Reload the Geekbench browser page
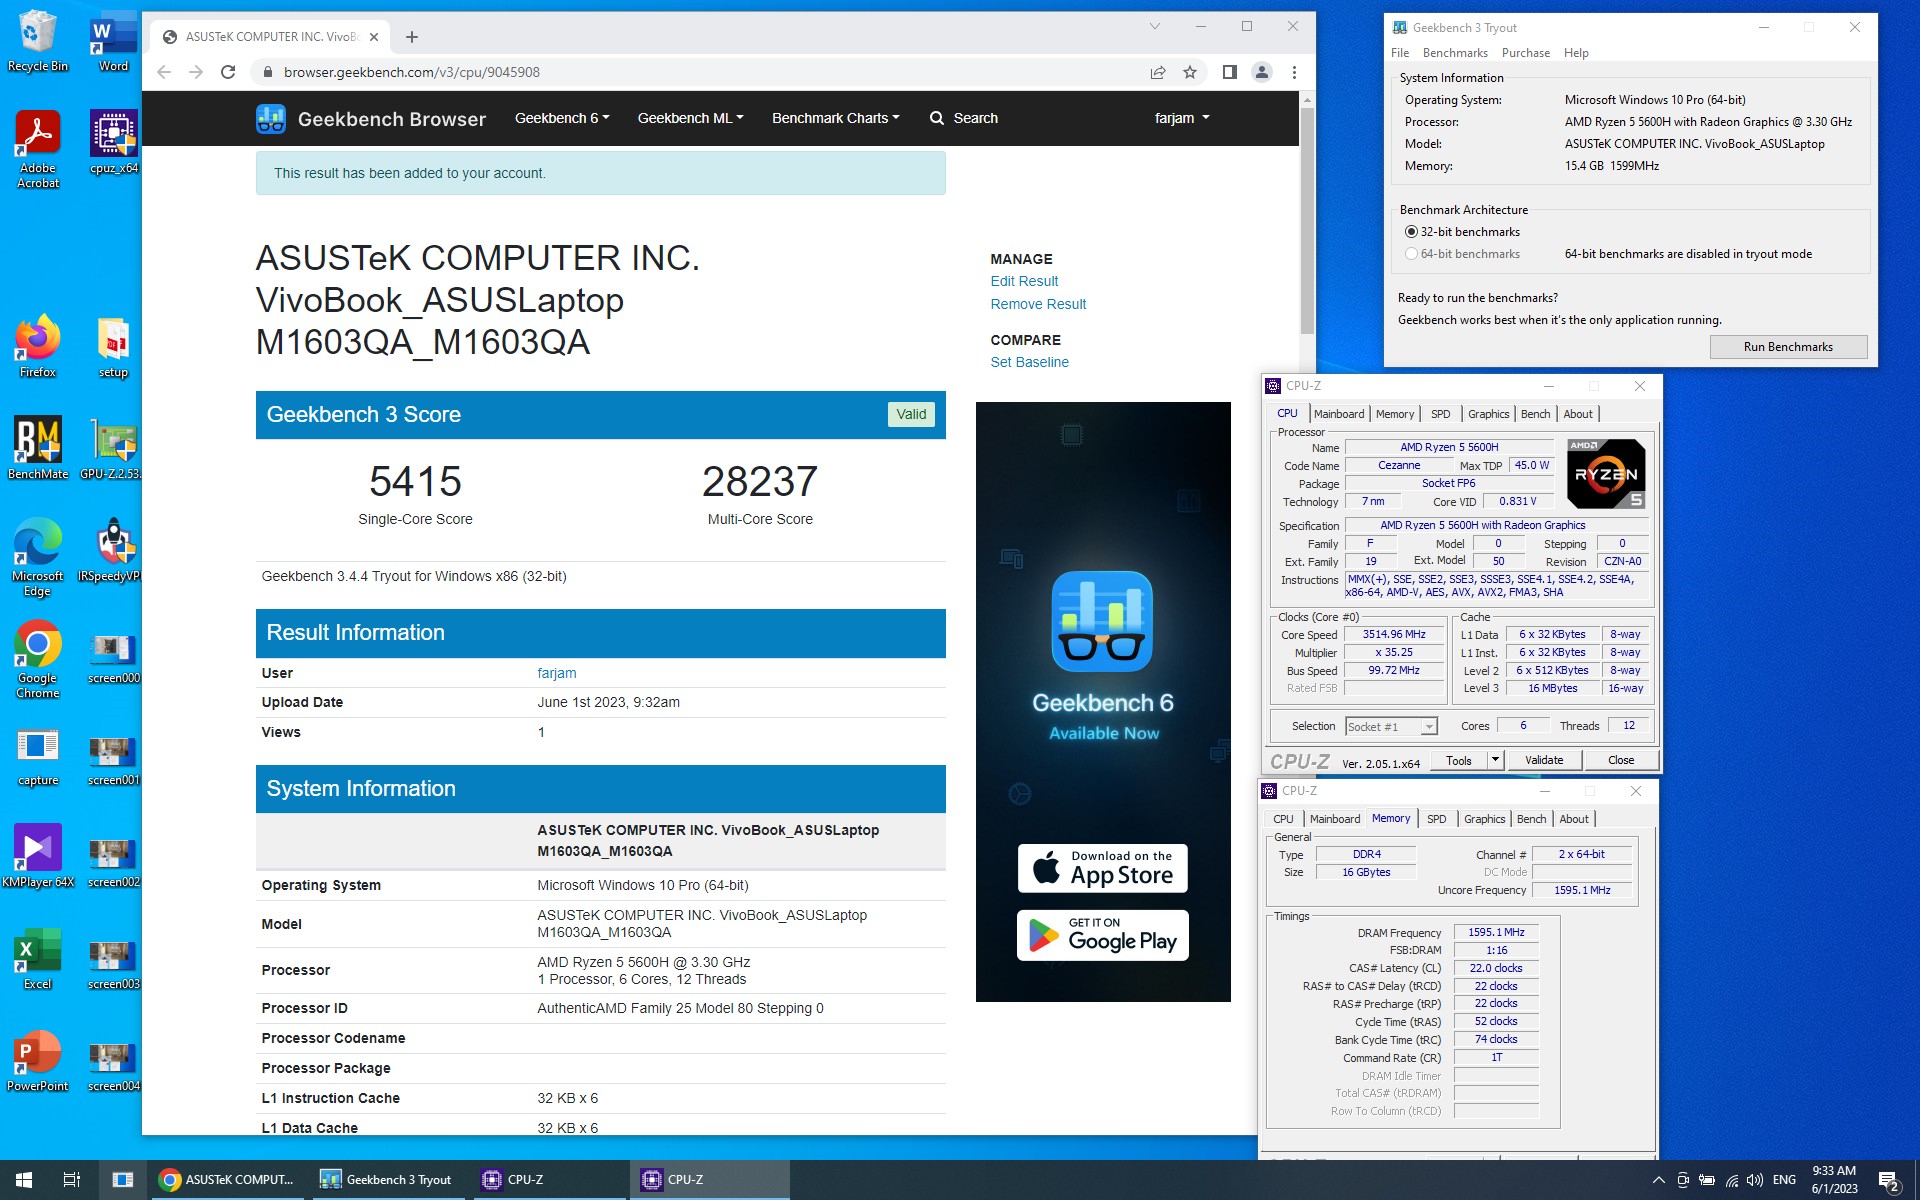The width and height of the screenshot is (1920, 1200). coord(228,72)
